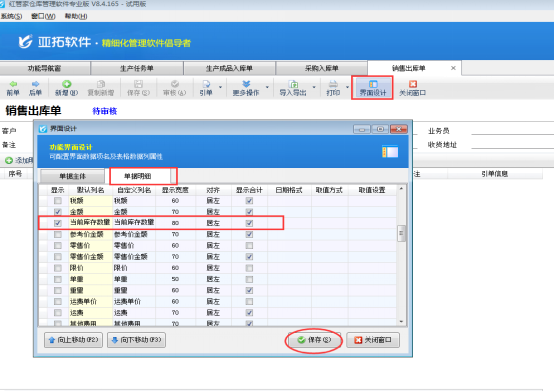Click the 关闭窗口 red toolbar icon
554x391 pixels.
click(412, 84)
